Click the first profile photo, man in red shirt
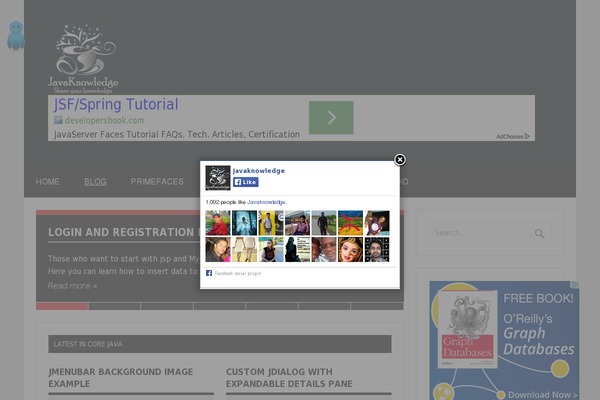Viewport: 600px width, 400px height. point(218,223)
